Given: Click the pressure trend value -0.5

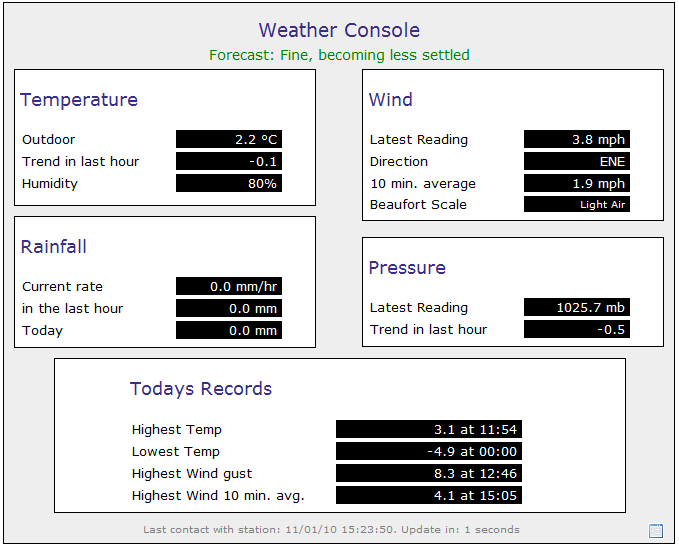Looking at the screenshot, I should tap(577, 329).
